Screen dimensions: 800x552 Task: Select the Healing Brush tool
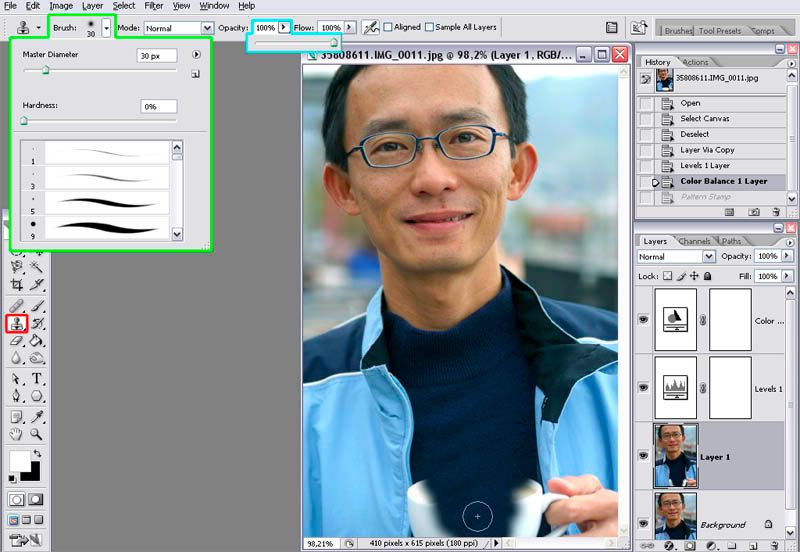point(17,306)
